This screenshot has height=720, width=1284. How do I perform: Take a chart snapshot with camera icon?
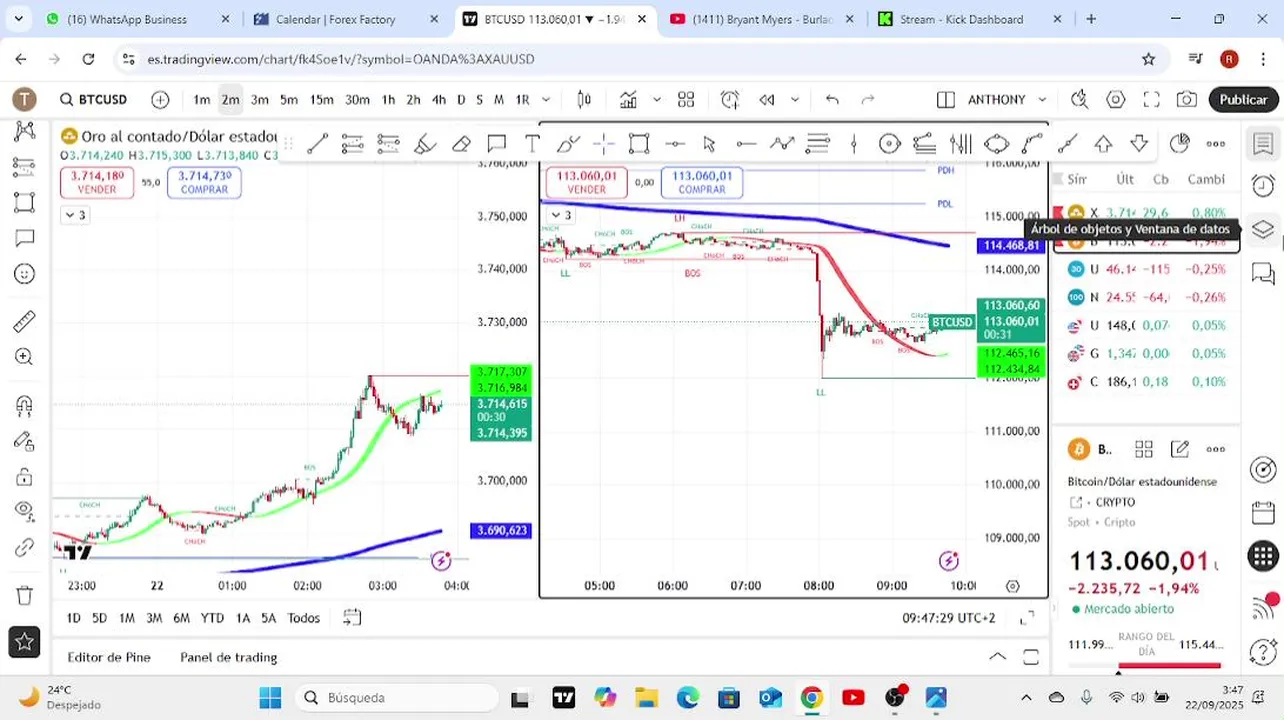click(x=1187, y=99)
